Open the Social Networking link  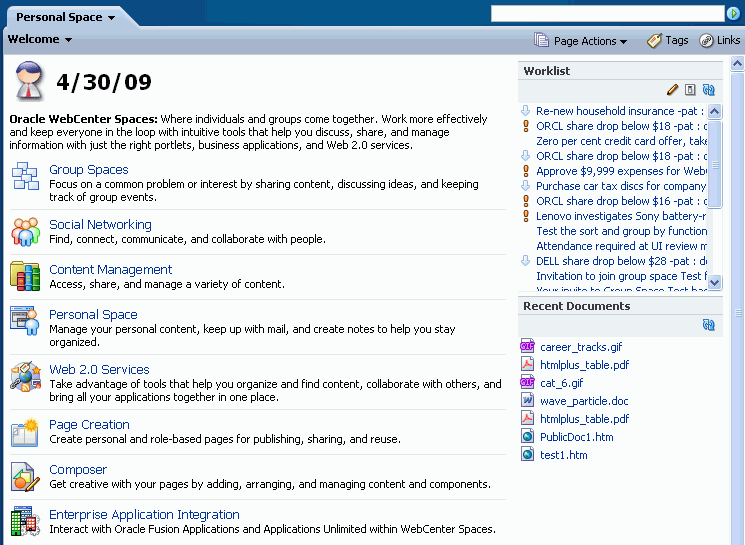tap(100, 224)
